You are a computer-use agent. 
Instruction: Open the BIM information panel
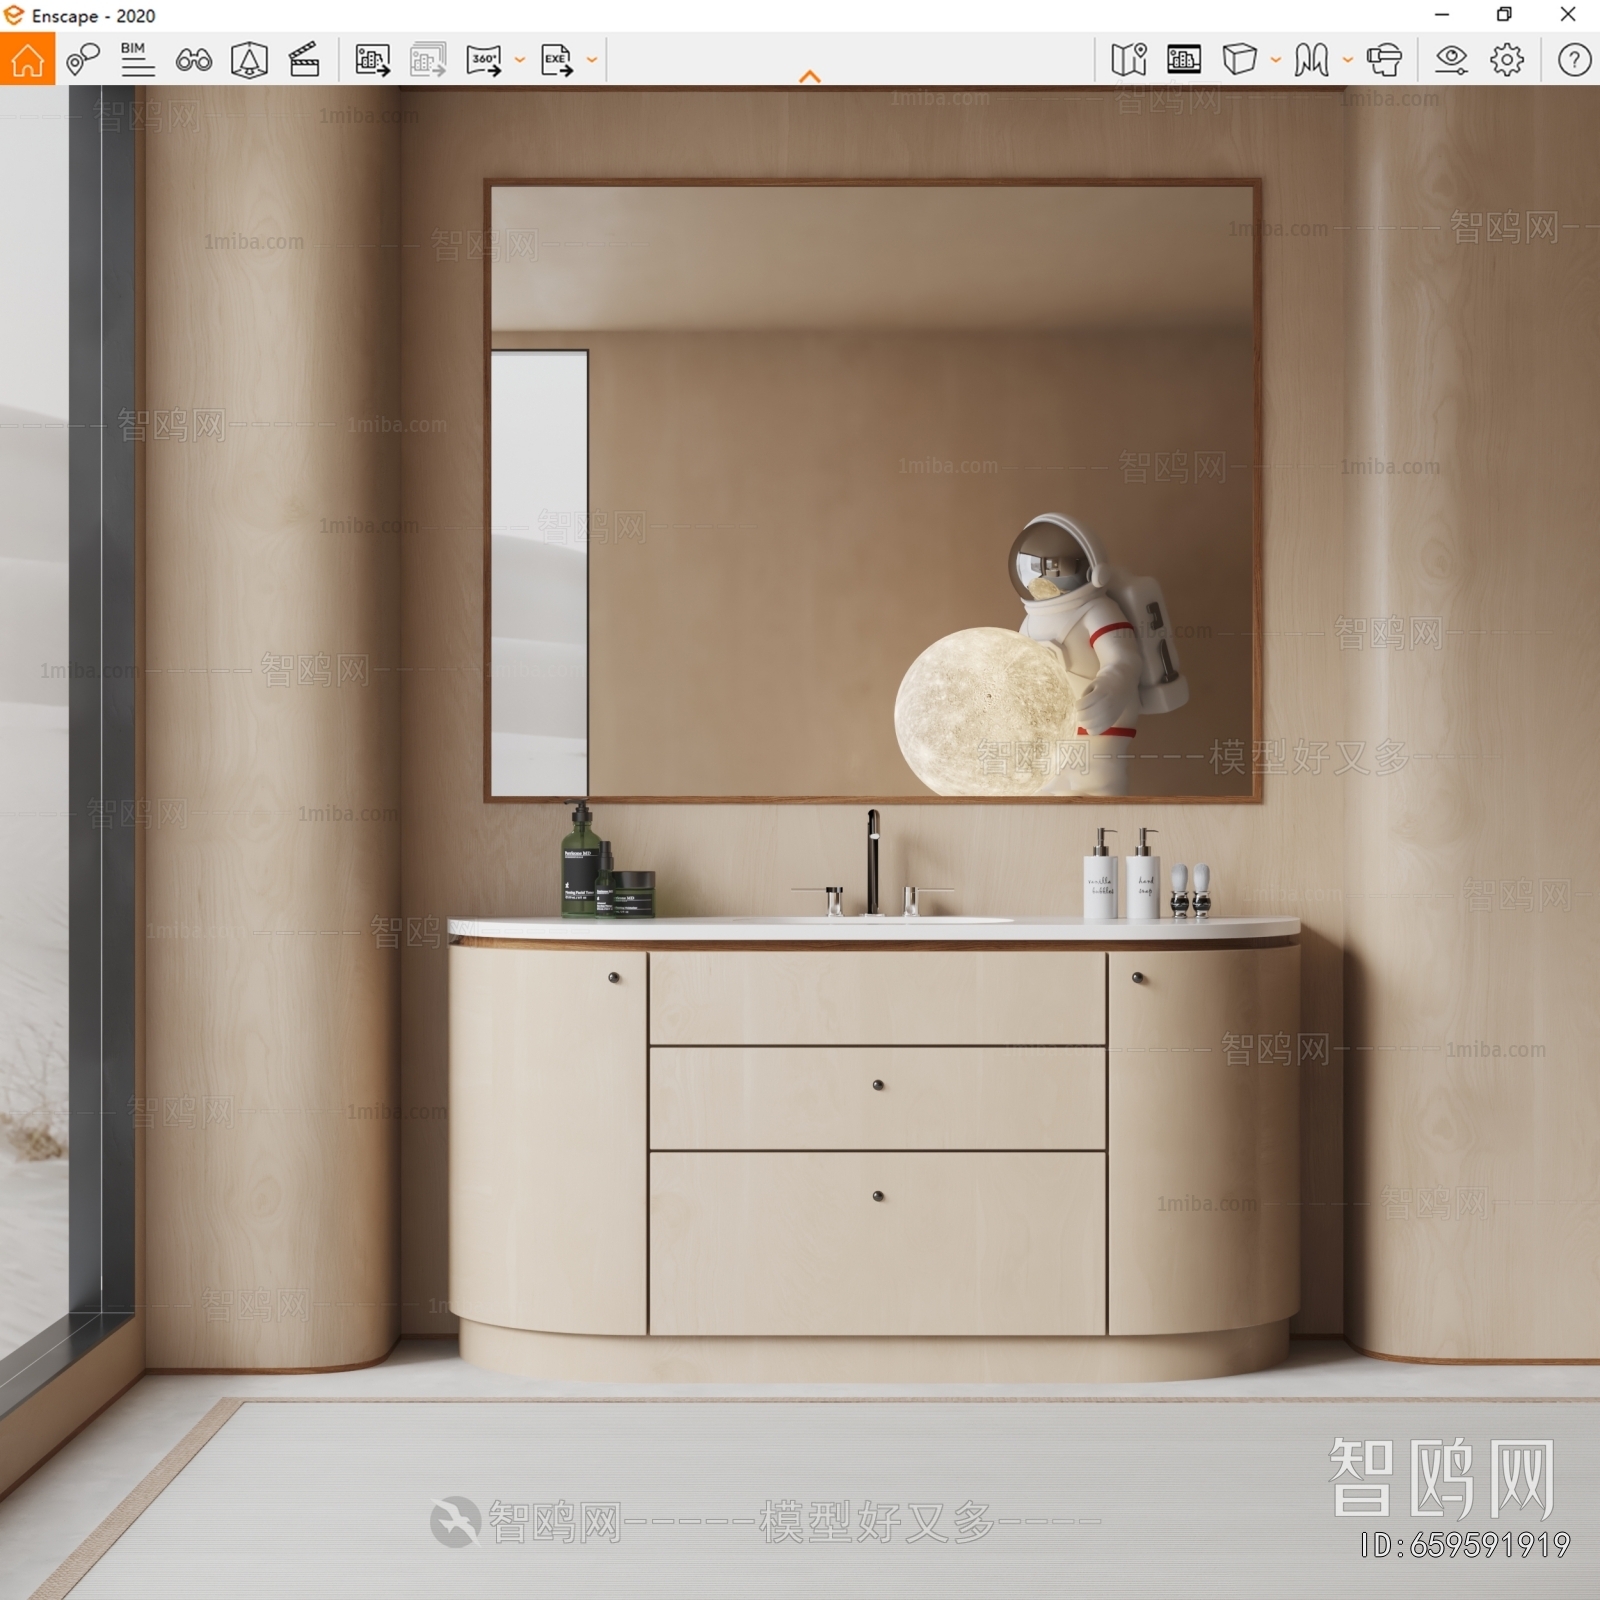tap(137, 60)
